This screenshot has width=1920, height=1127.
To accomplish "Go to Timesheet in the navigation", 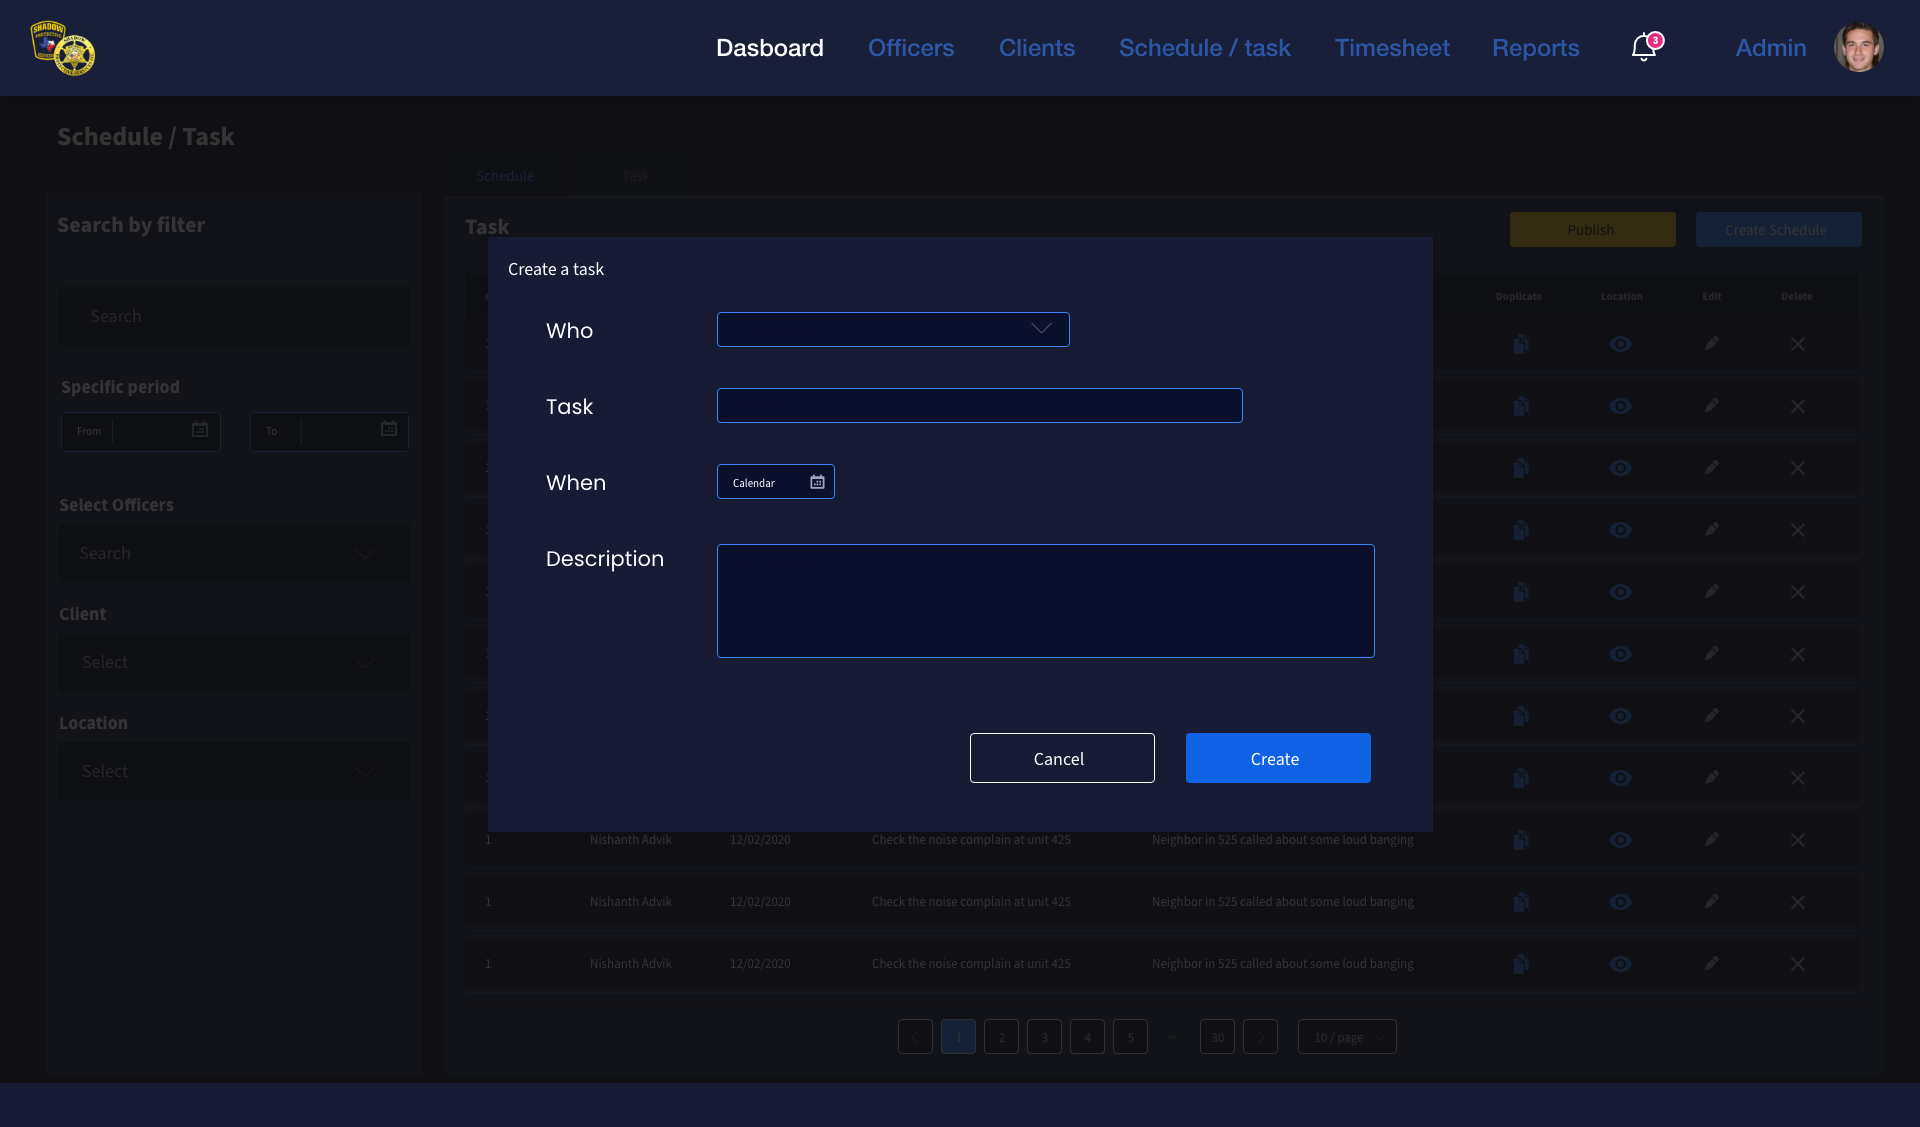I will tap(1391, 48).
